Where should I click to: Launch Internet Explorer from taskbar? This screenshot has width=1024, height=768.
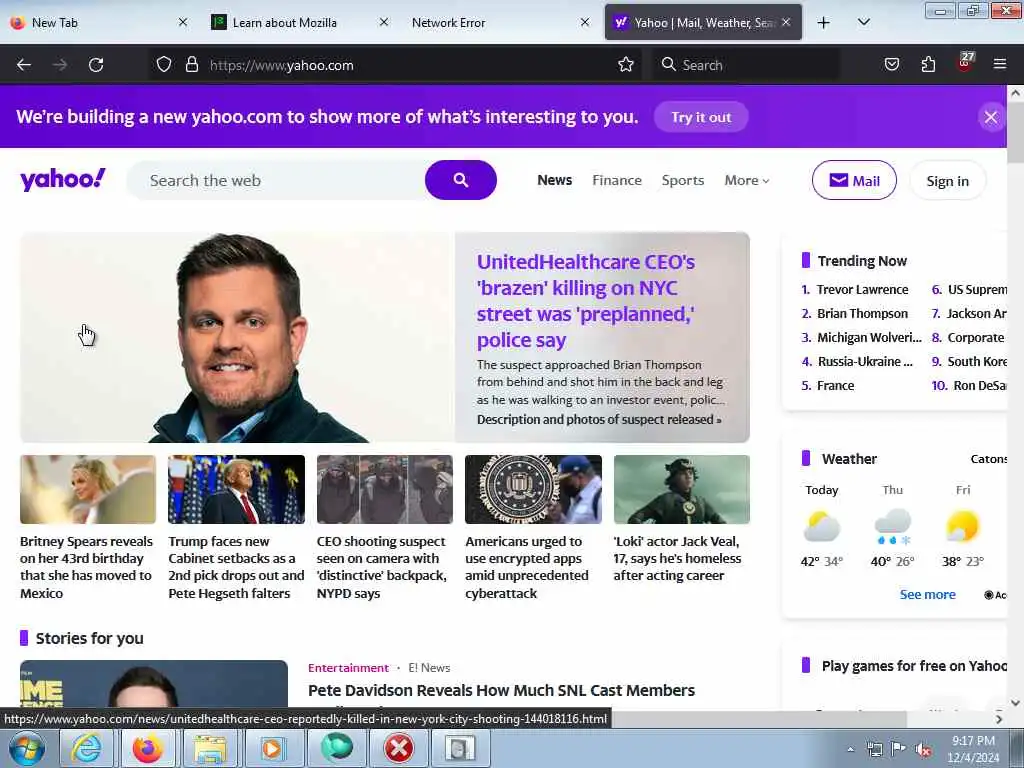86,748
